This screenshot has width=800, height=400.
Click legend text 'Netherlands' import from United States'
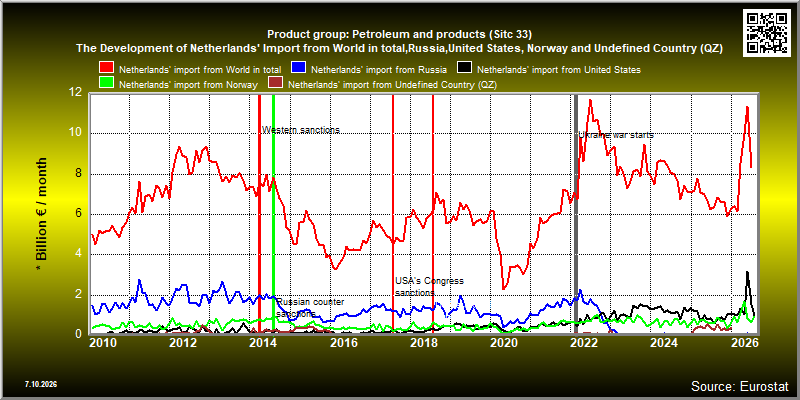coord(559,69)
